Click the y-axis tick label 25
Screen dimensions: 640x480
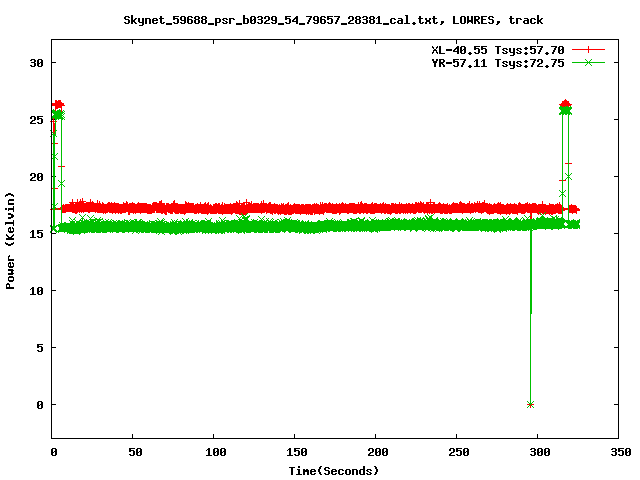point(37,120)
